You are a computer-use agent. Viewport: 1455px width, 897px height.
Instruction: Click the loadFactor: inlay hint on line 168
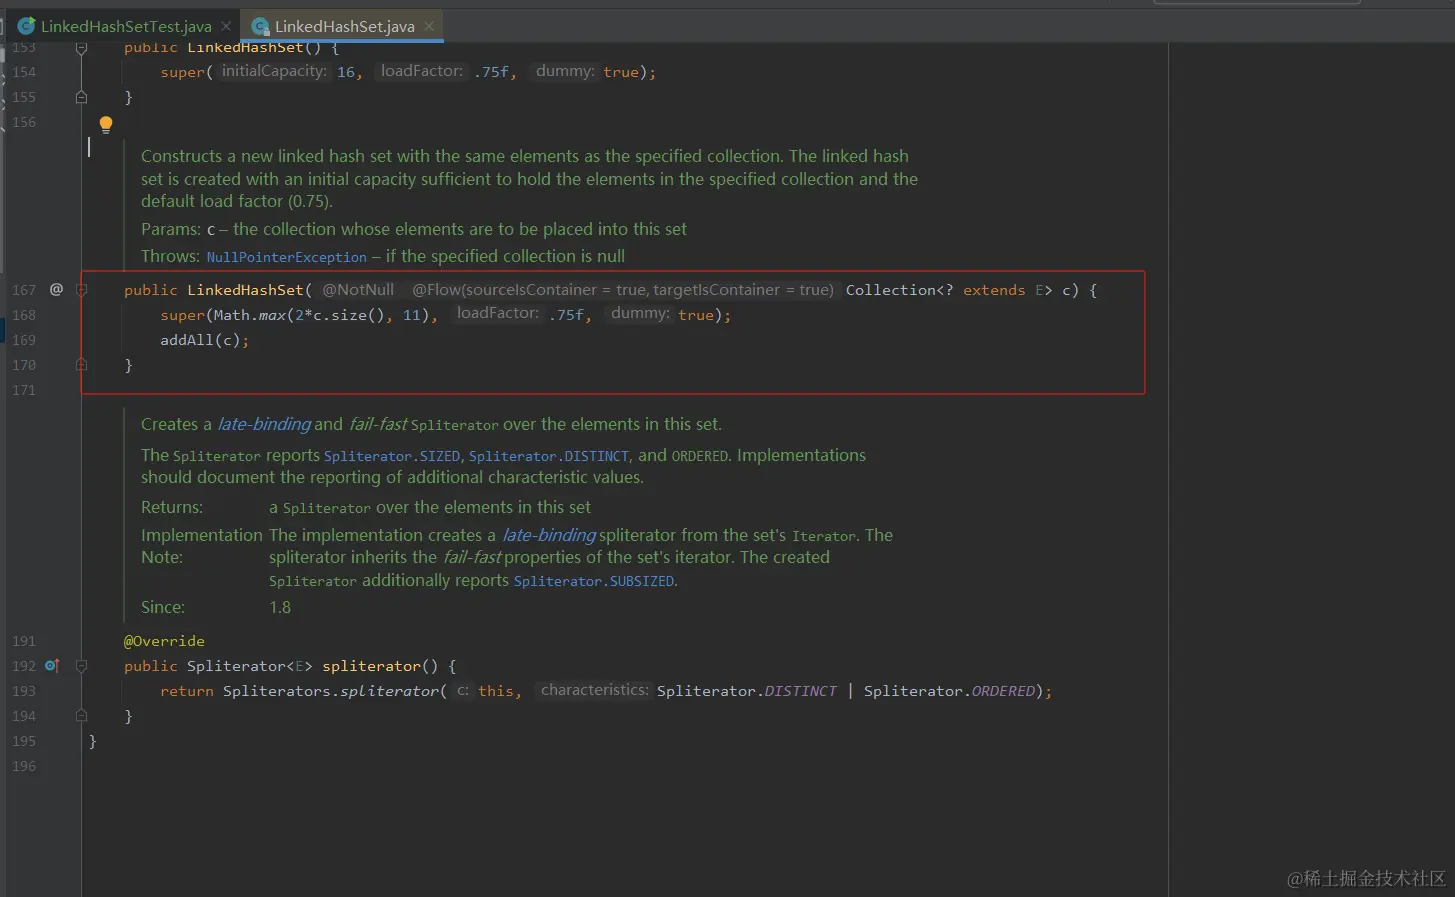click(498, 313)
